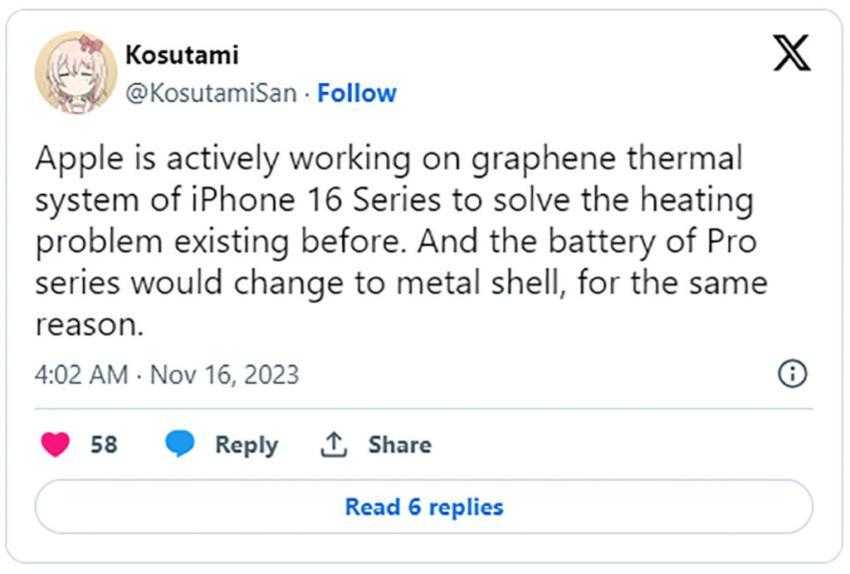Click the Share label

click(399, 444)
